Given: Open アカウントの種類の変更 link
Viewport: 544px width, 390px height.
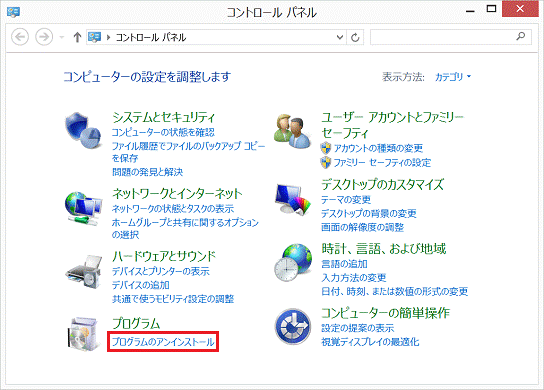Looking at the screenshot, I should [378, 148].
